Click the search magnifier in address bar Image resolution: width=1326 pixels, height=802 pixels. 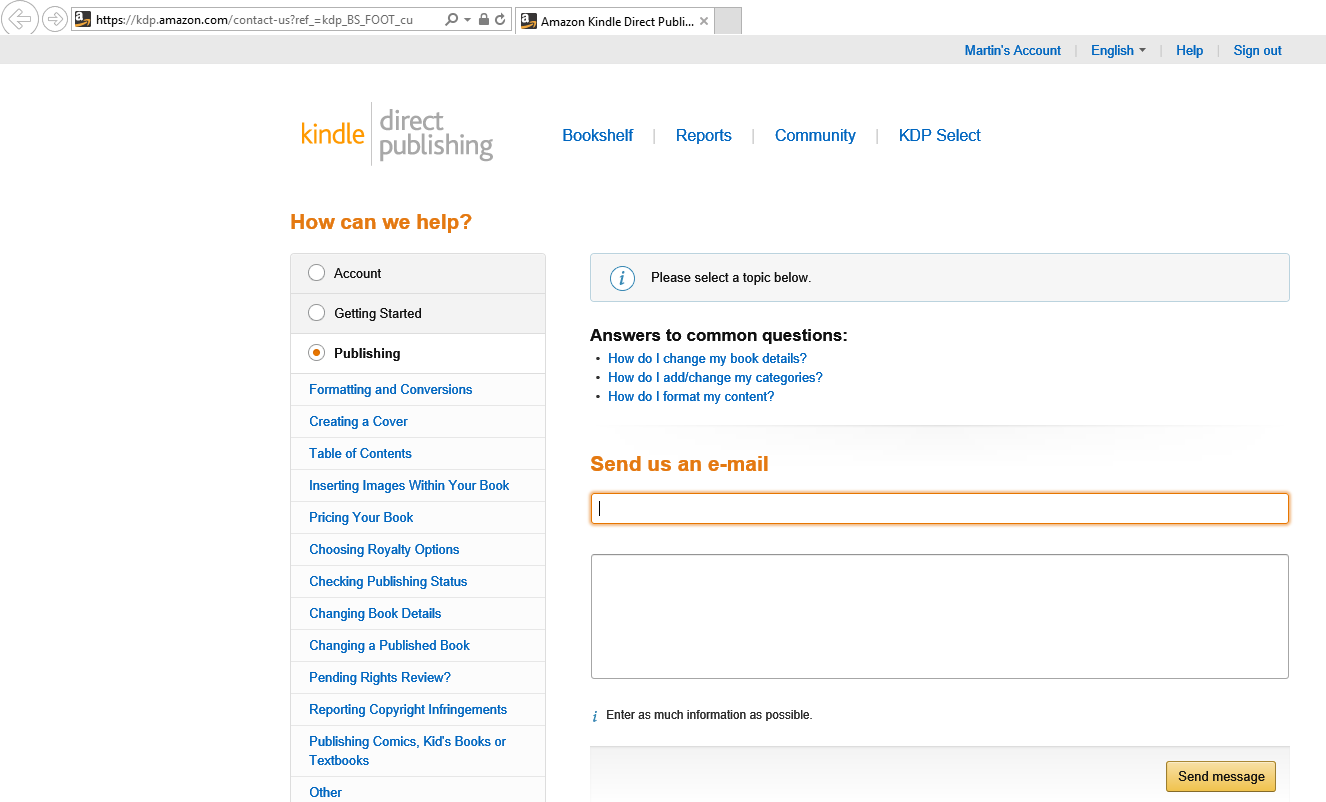[451, 19]
